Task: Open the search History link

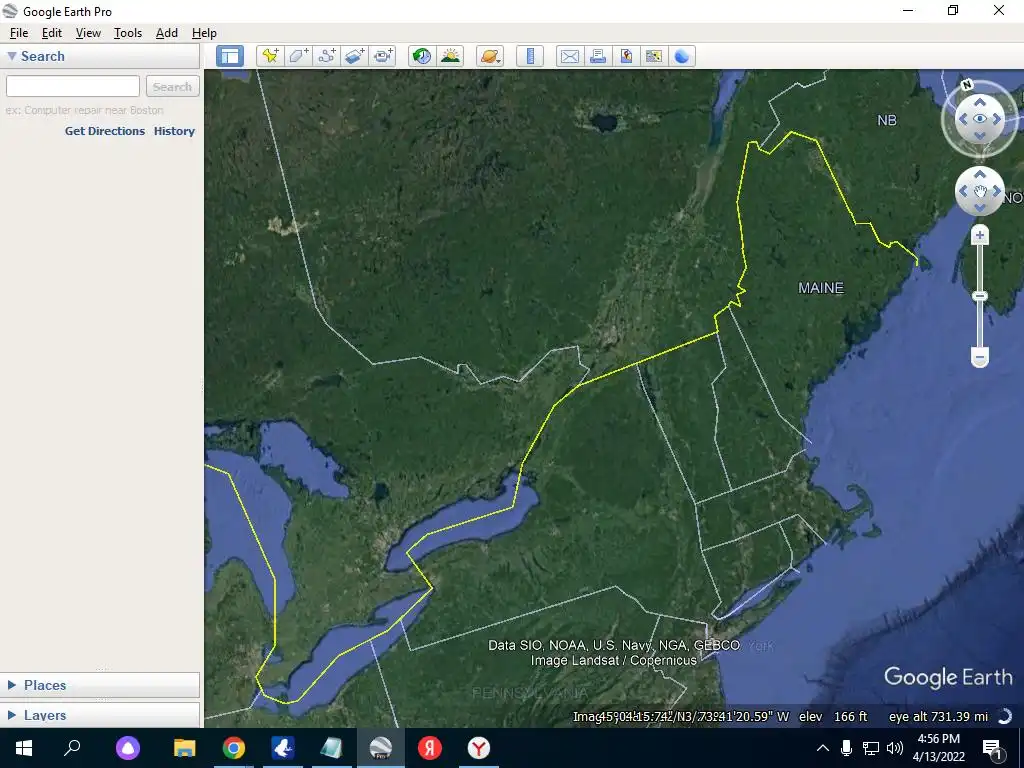Action: pos(174,131)
